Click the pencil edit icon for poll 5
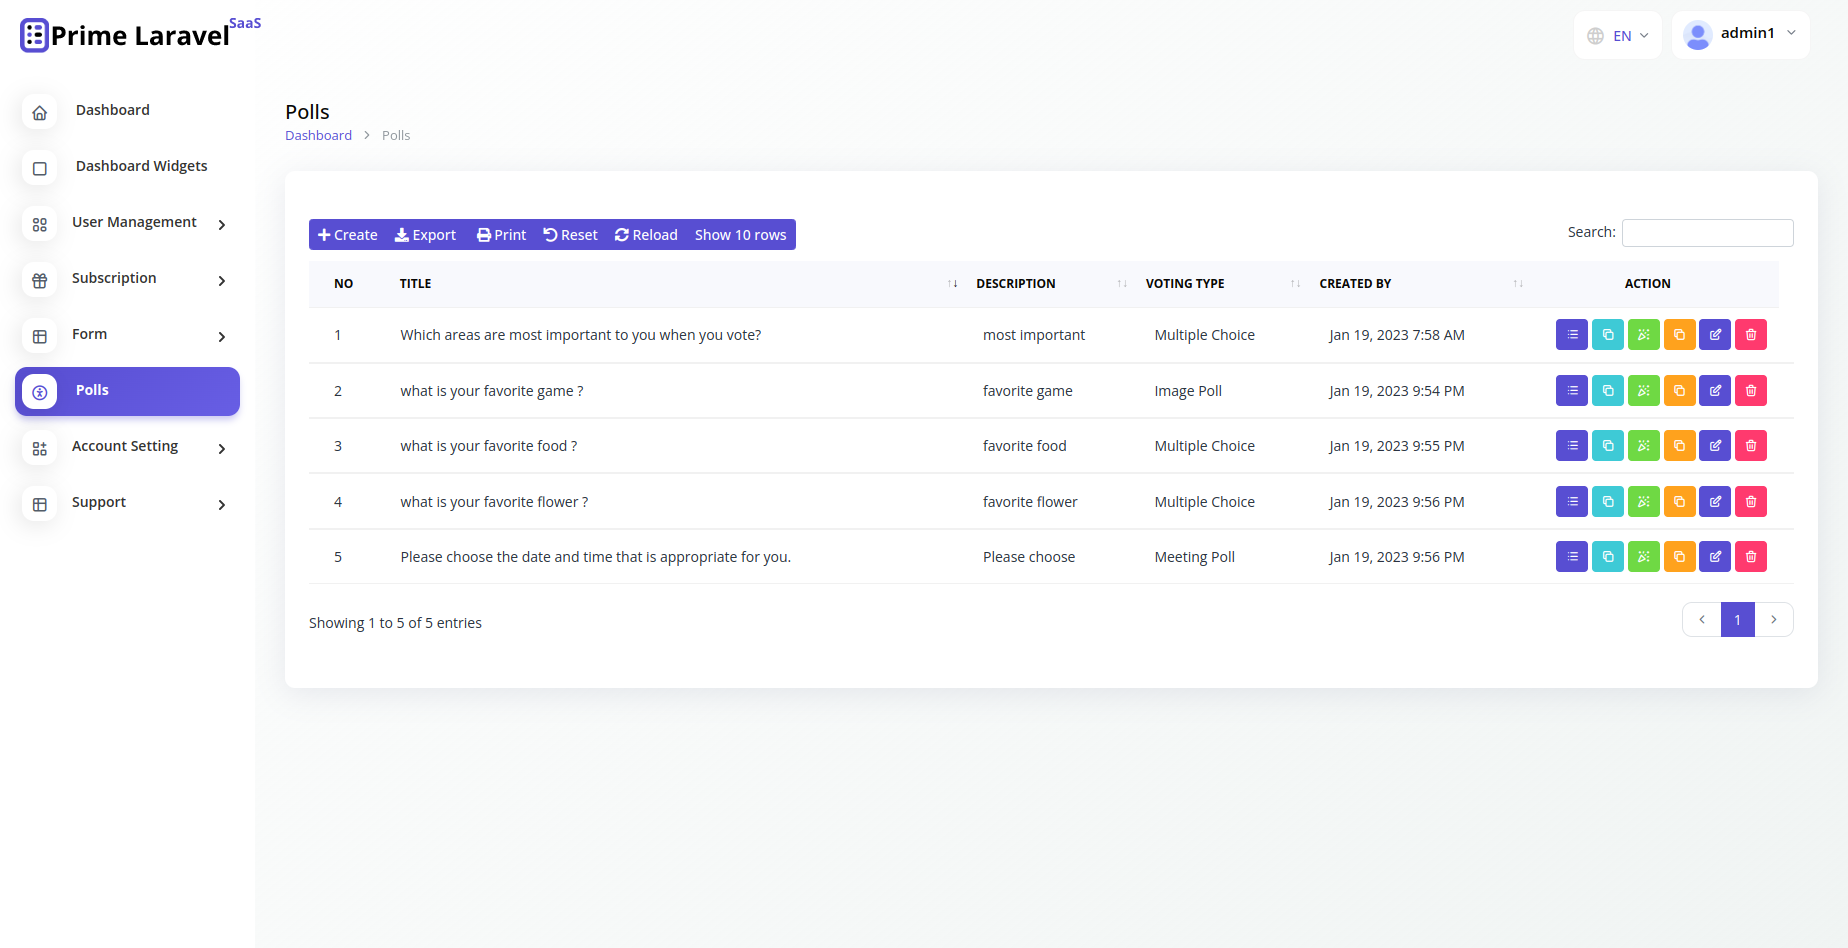This screenshot has height=948, width=1848. tap(1714, 557)
